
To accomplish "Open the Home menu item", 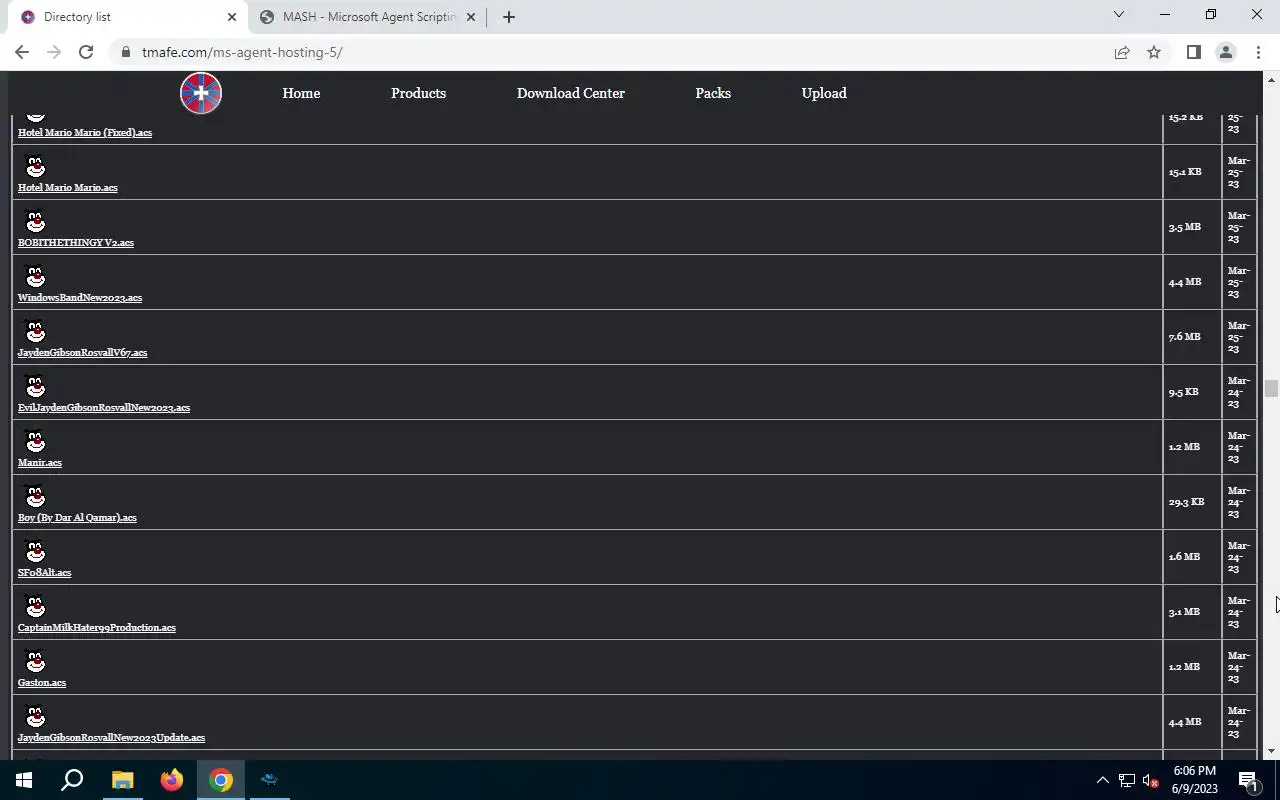I will pos(301,93).
